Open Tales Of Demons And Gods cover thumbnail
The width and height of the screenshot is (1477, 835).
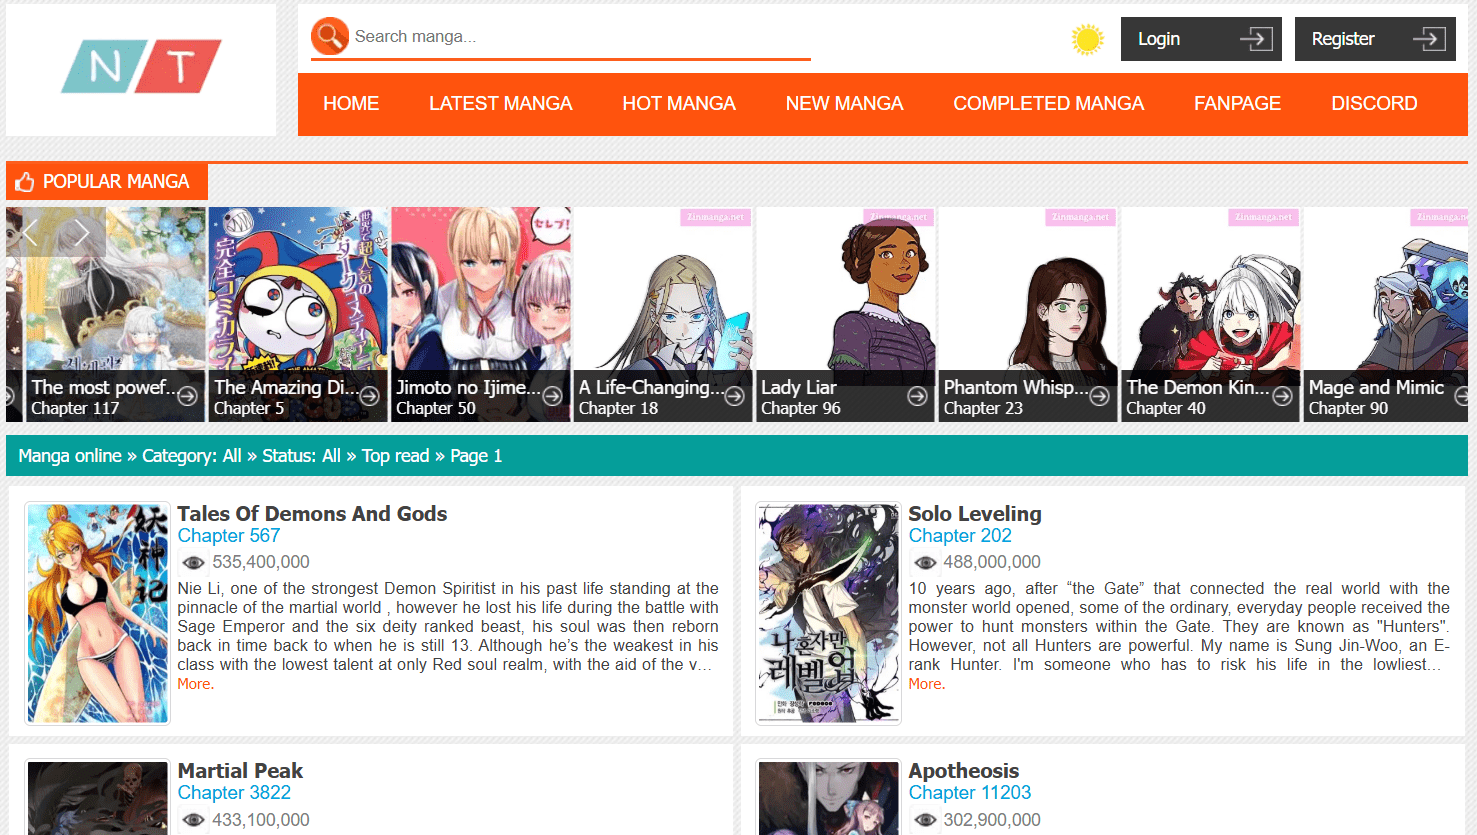point(98,613)
